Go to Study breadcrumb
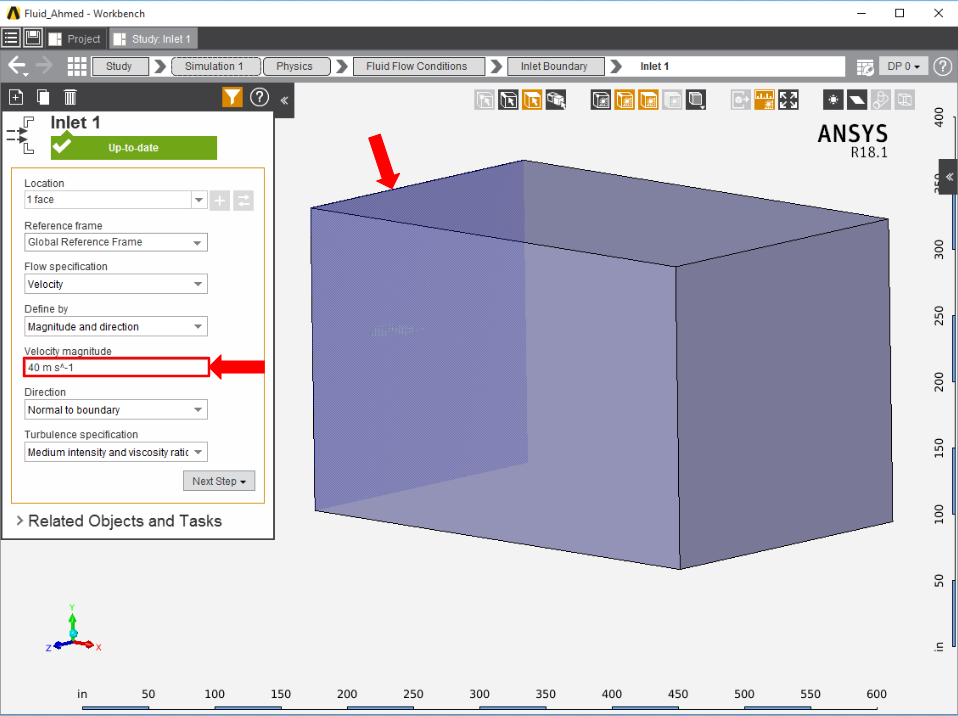The height and width of the screenshot is (716, 958). pos(120,66)
